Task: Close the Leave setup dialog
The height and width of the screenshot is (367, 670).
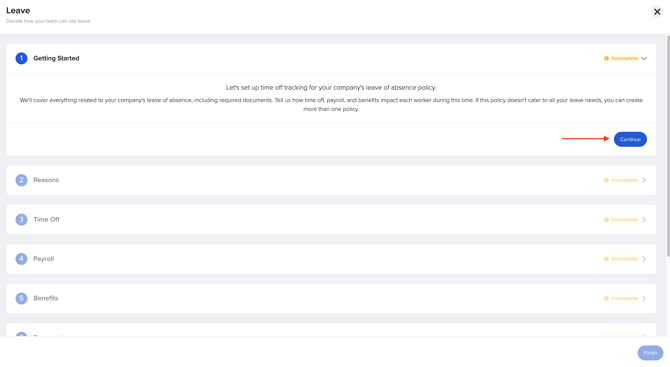Action: tap(657, 12)
